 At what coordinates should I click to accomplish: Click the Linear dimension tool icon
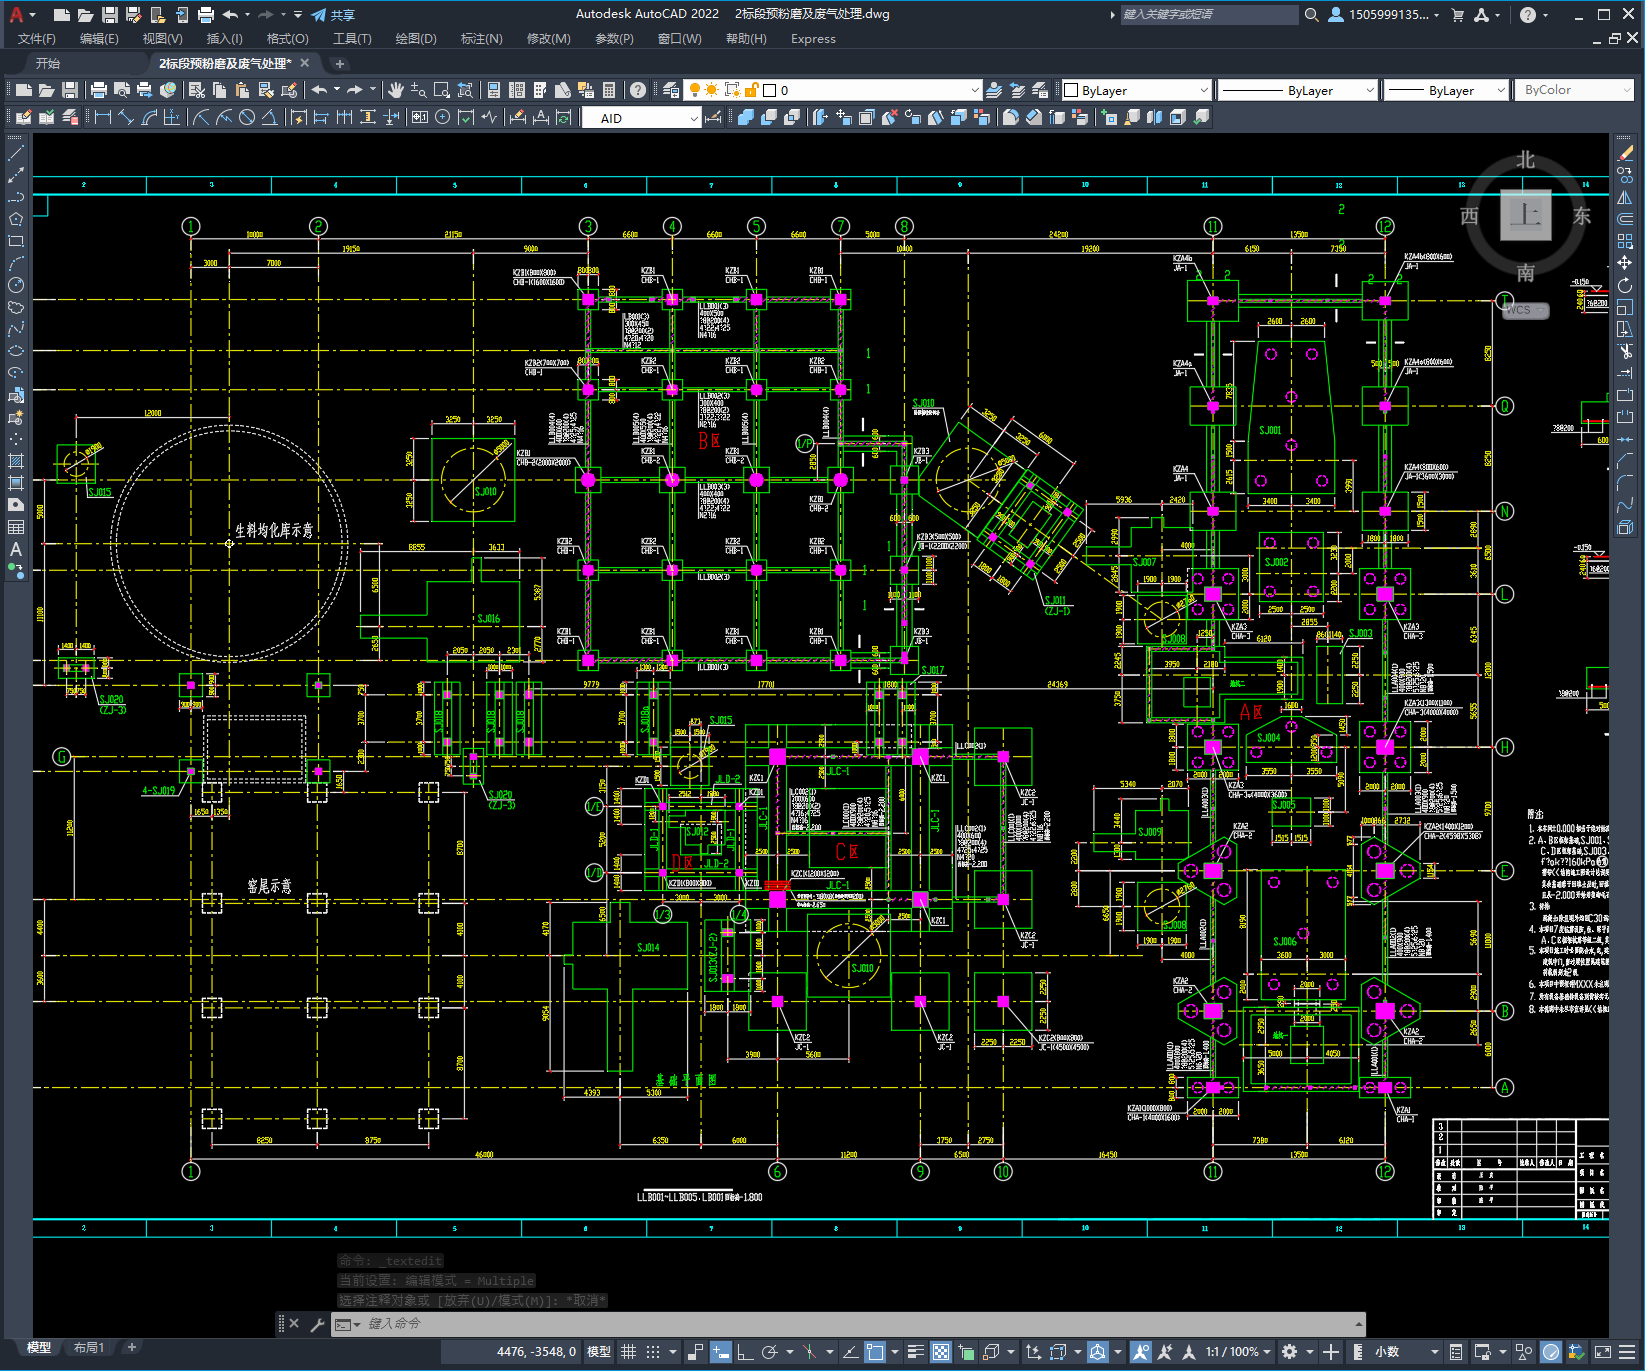[103, 117]
